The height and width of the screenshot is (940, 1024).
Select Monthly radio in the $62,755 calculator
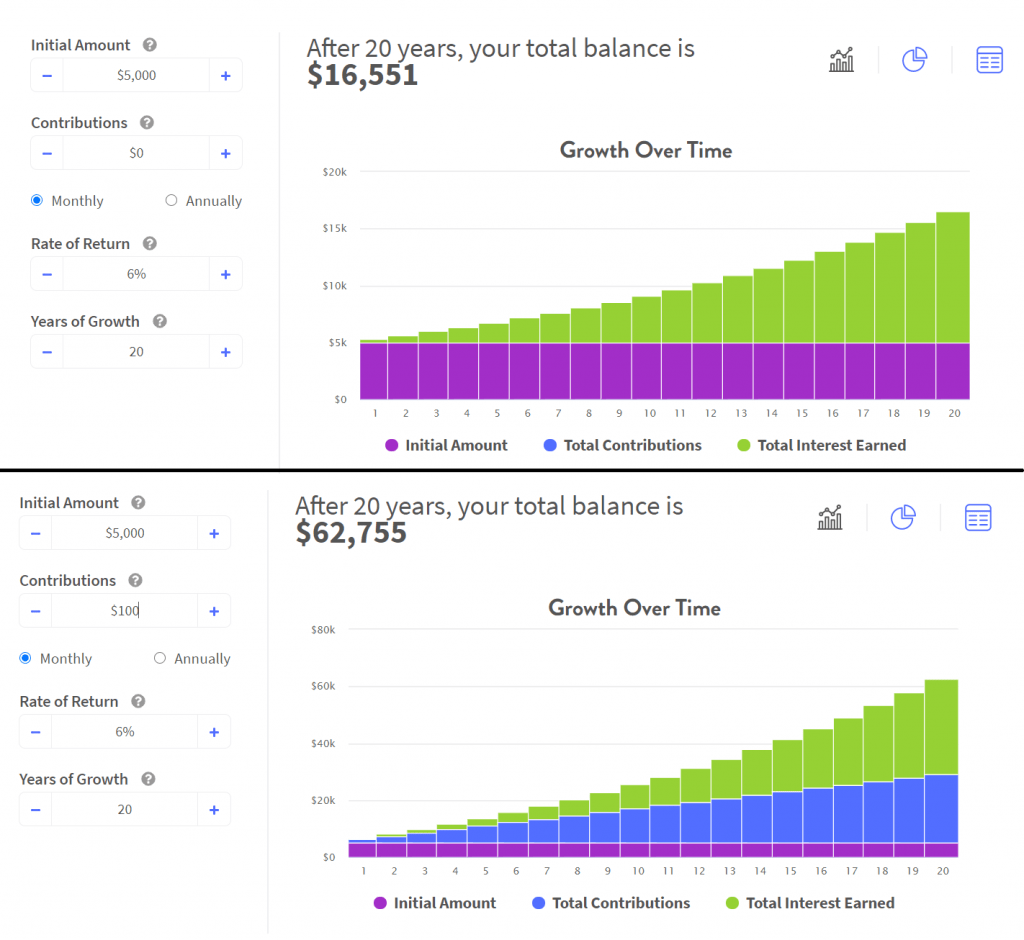pyautogui.click(x=26, y=659)
